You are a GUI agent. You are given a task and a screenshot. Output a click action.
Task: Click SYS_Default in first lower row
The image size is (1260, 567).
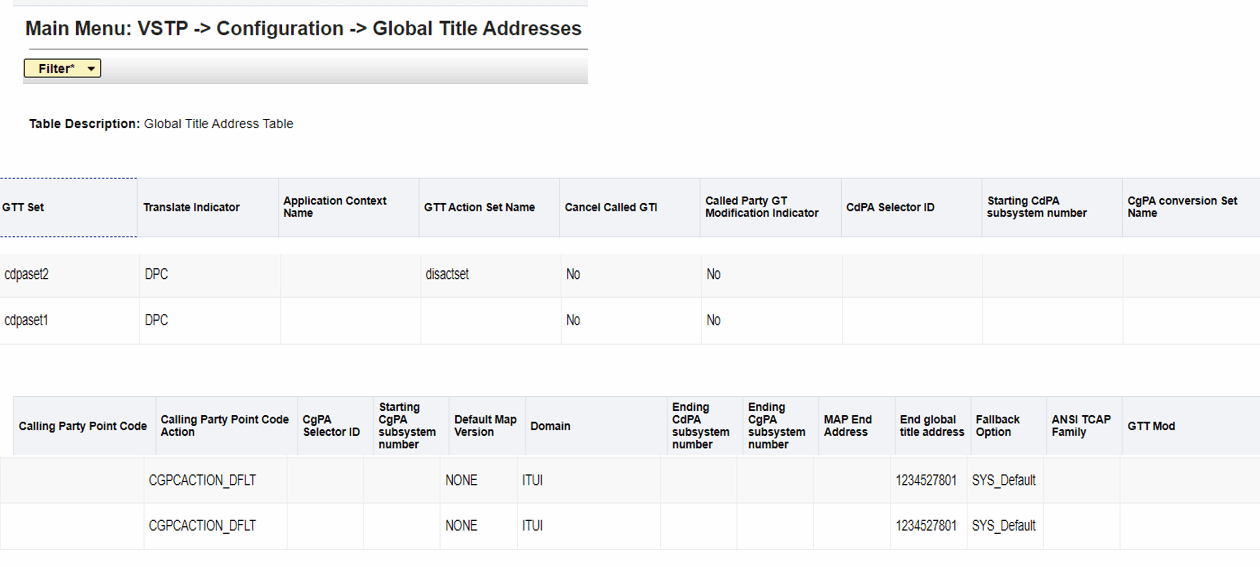[1004, 480]
